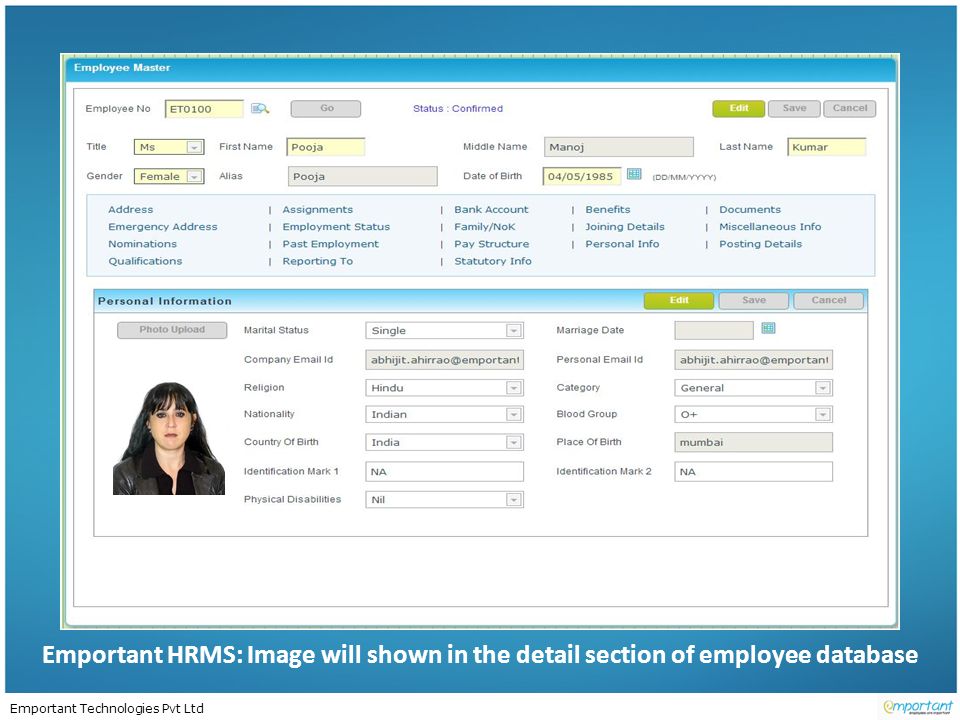Expand the Category dropdown showing General
This screenshot has height=720, width=960.
point(823,388)
